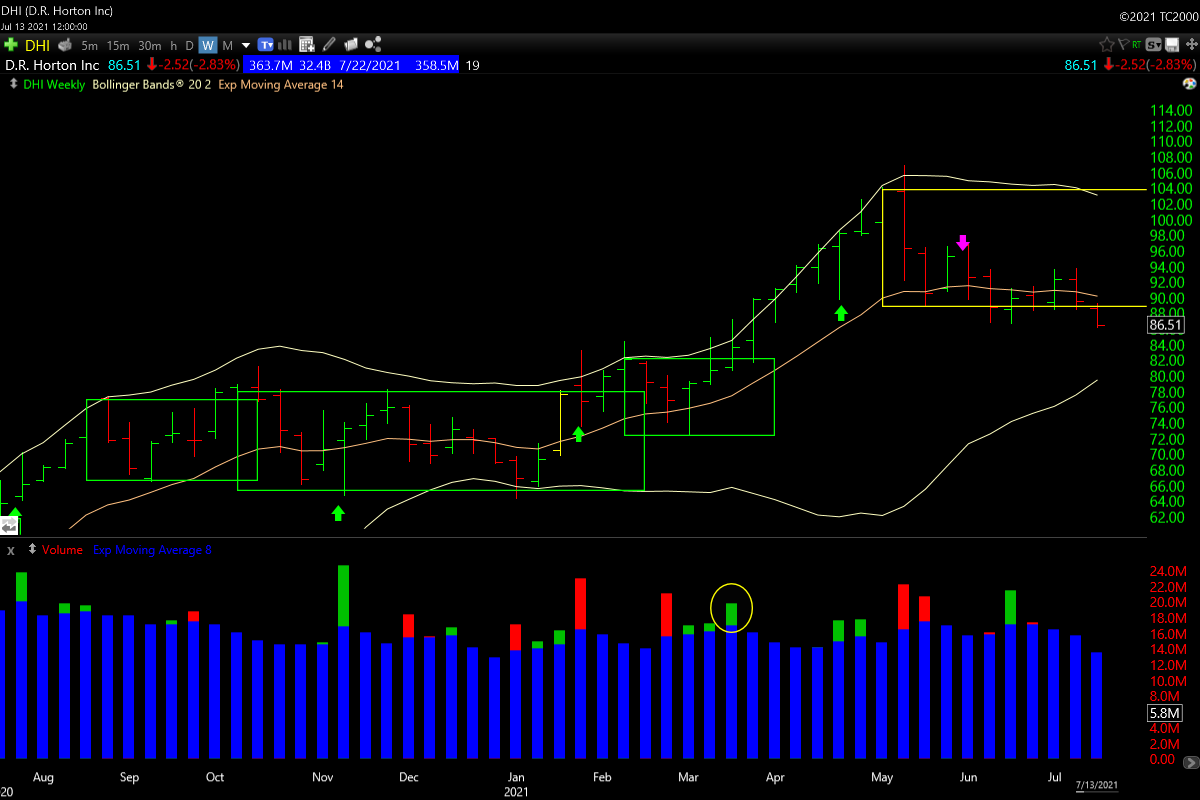
Task: Click the 363.7M data value
Action: pos(270,65)
